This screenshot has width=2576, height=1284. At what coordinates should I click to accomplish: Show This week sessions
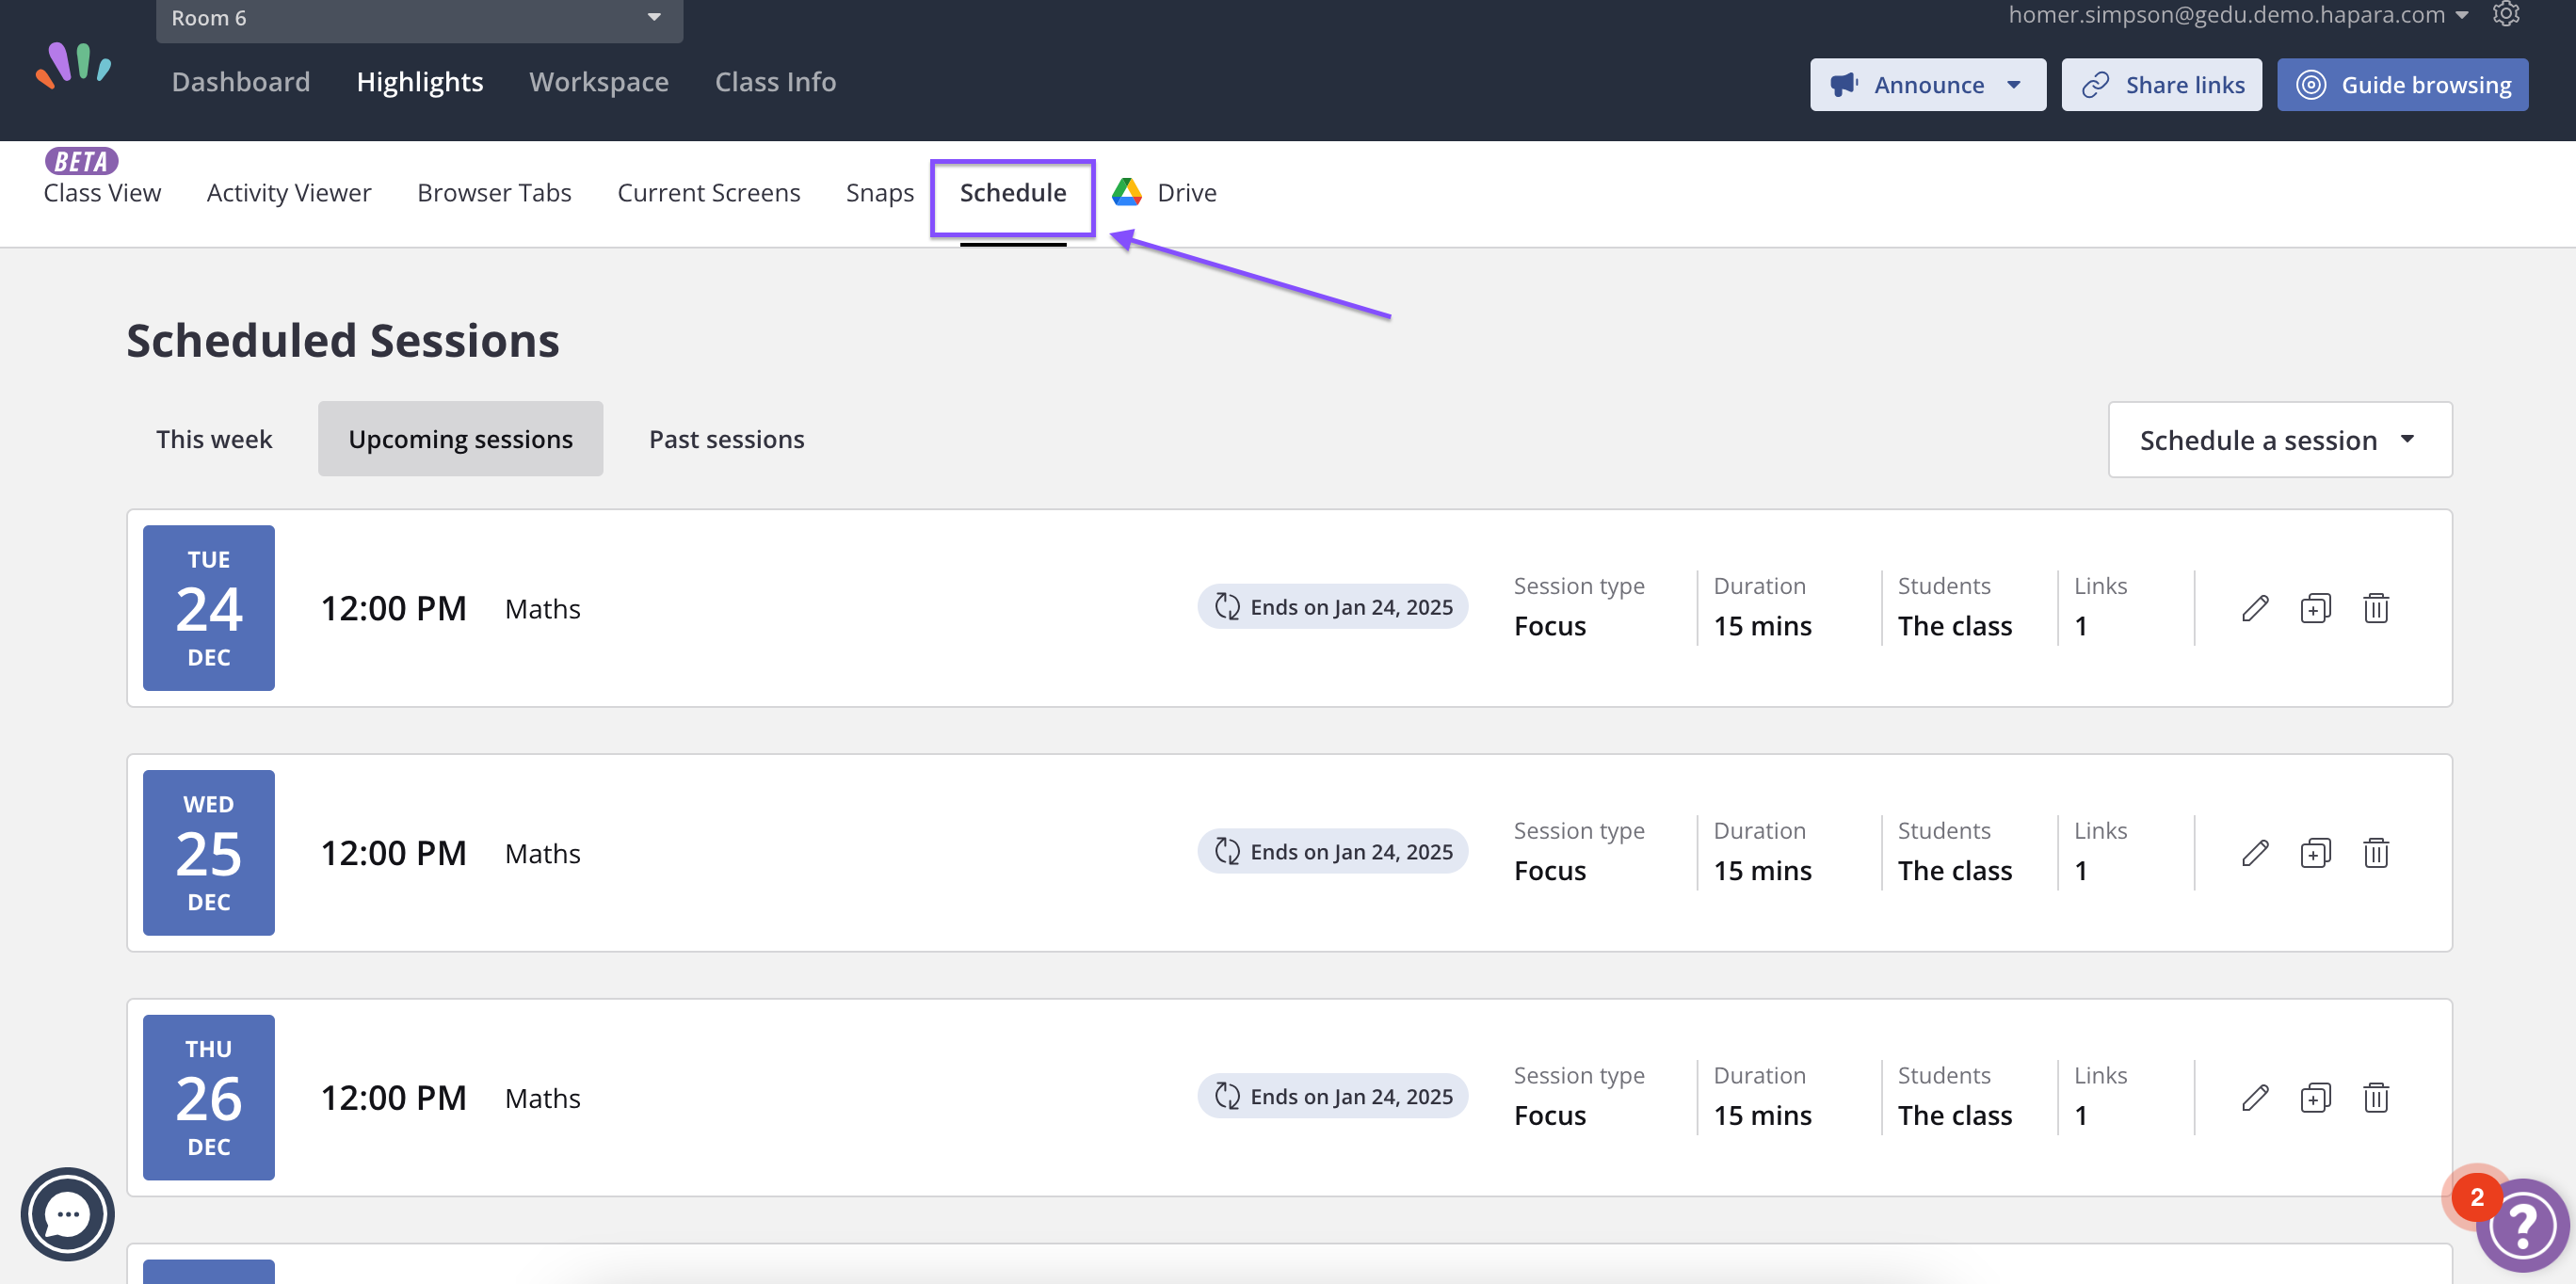click(214, 439)
